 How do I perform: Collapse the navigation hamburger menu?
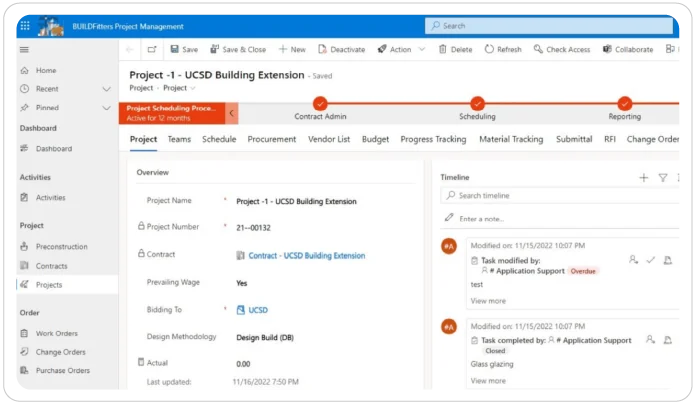pyautogui.click(x=24, y=50)
